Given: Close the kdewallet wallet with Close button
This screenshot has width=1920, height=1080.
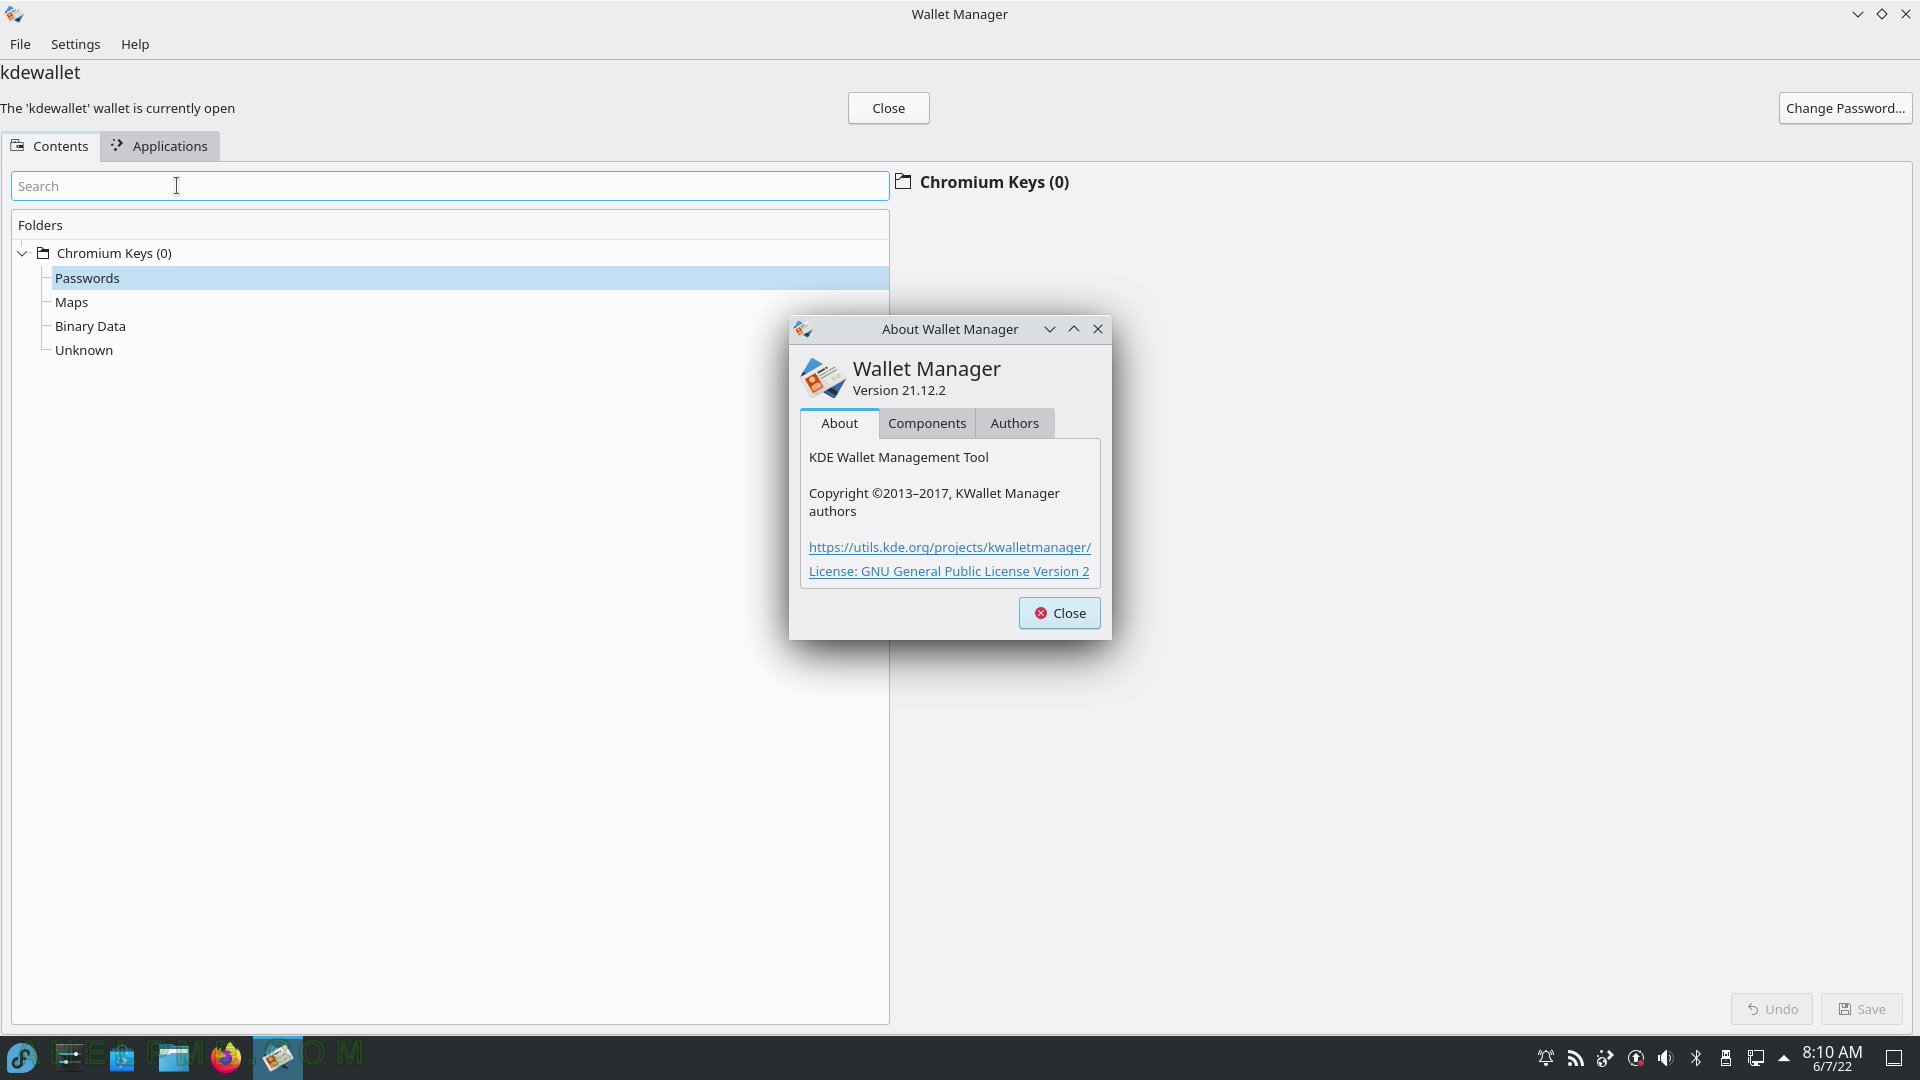Looking at the screenshot, I should point(888,108).
